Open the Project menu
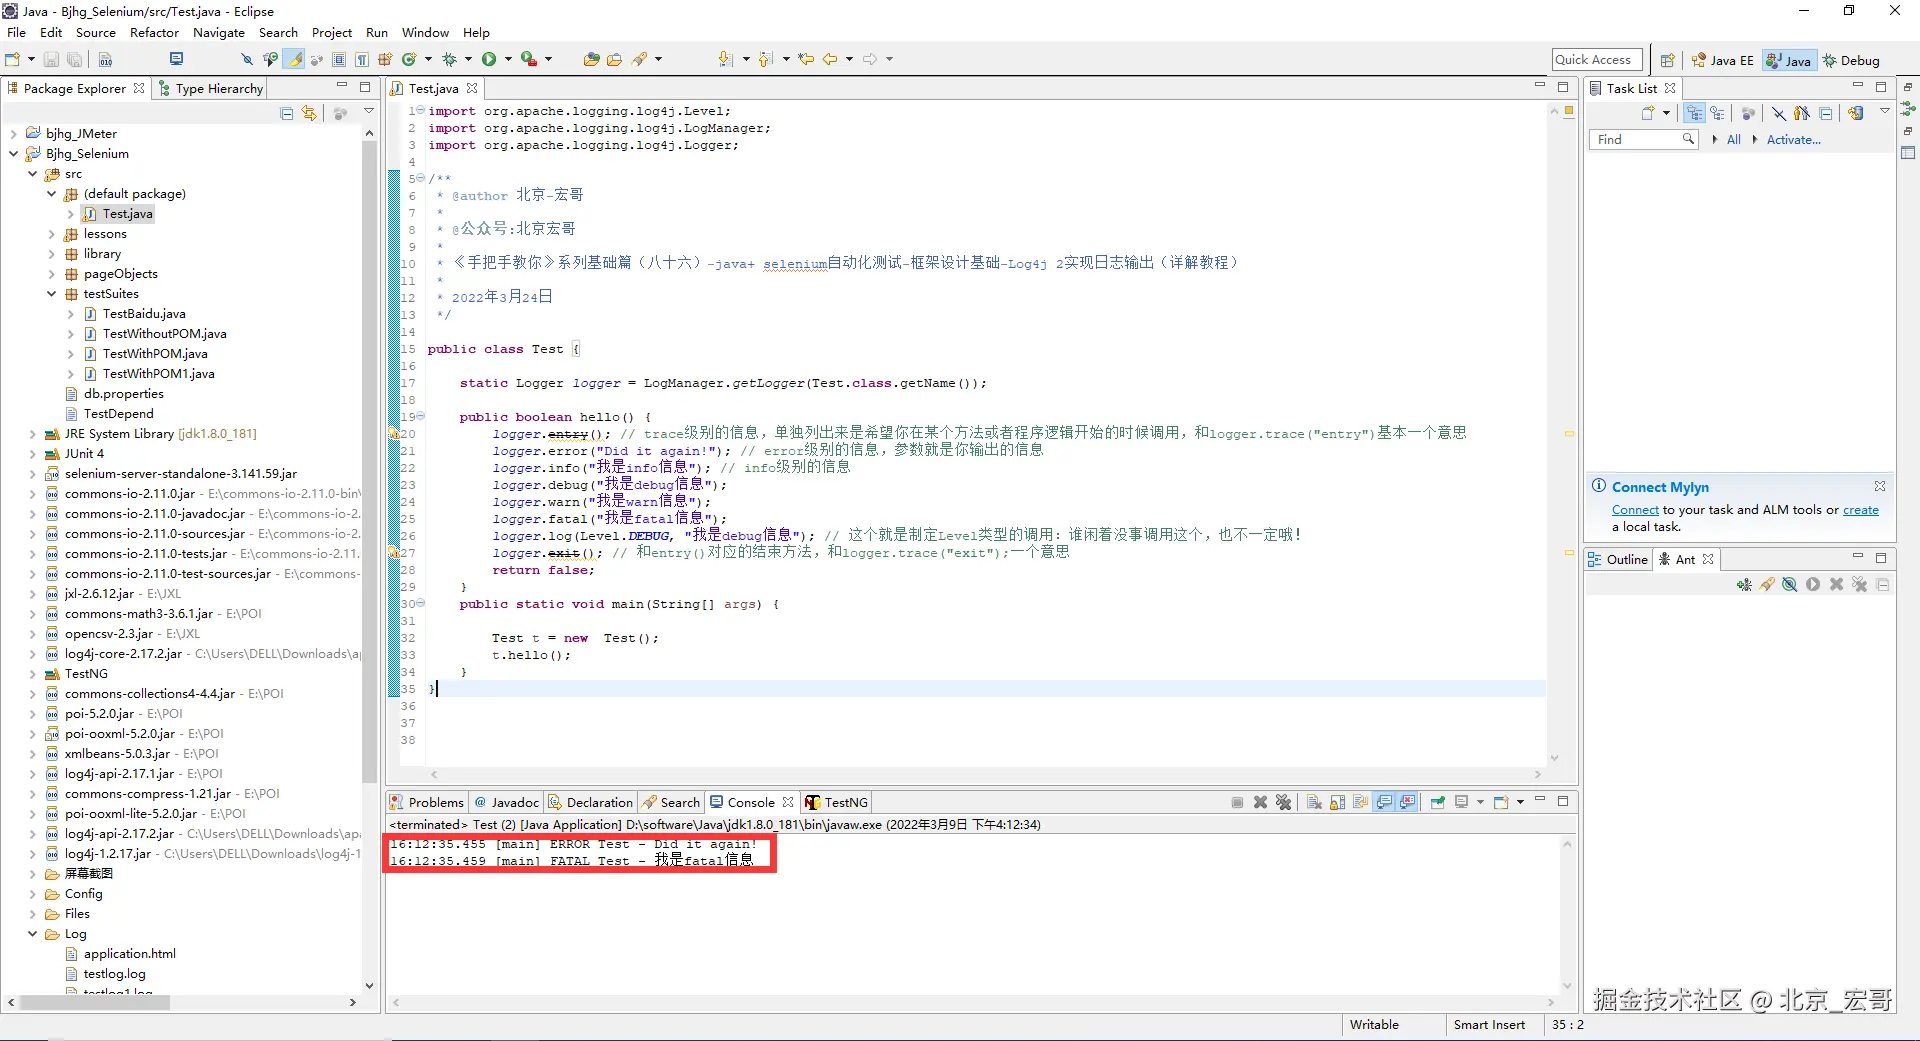Viewport: 1920px width, 1041px height. click(x=332, y=33)
